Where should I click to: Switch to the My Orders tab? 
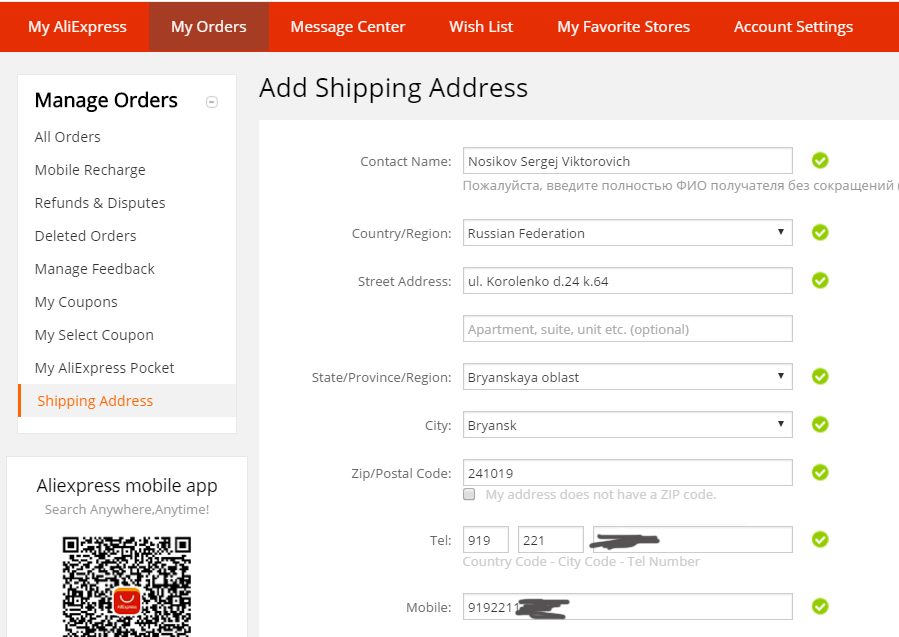pyautogui.click(x=209, y=26)
